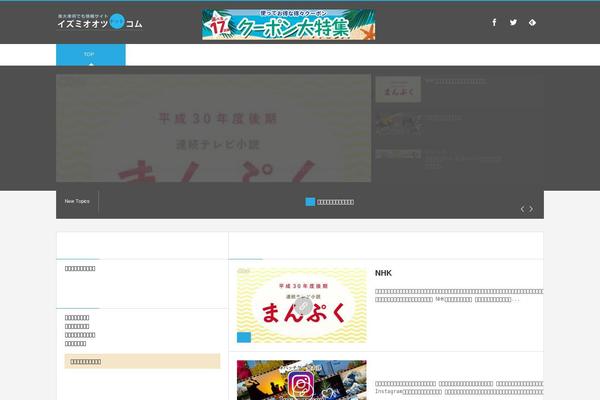Click blue tag on まんぷく article thumbnail
The height and width of the screenshot is (400, 600).
click(x=244, y=337)
